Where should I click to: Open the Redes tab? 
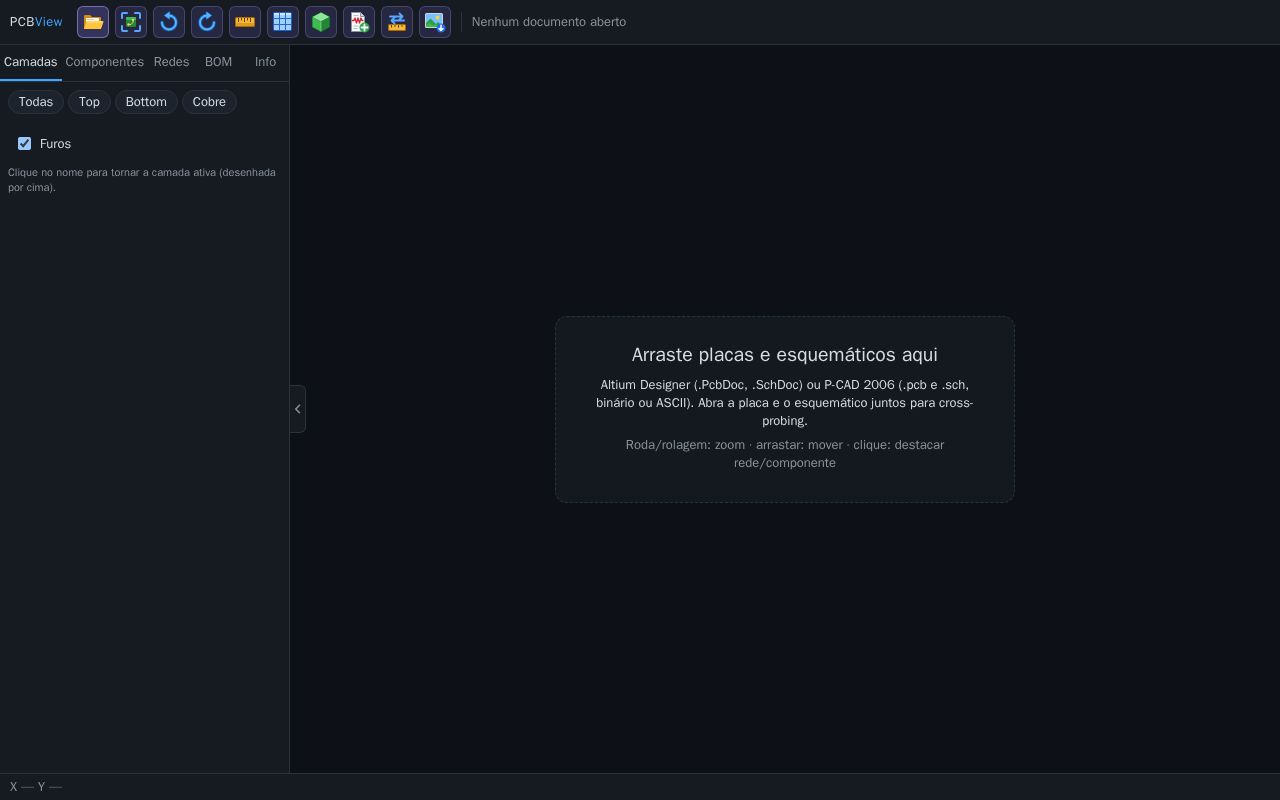point(171,62)
